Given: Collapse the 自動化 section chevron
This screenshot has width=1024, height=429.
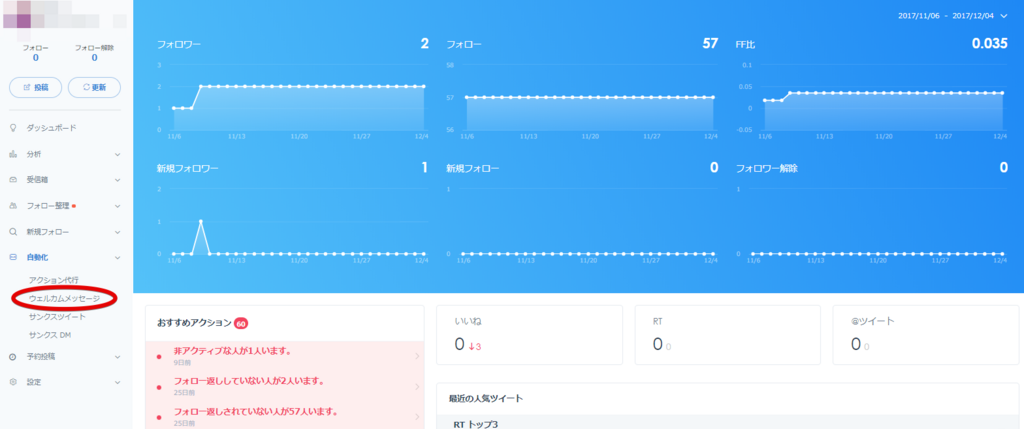Looking at the screenshot, I should point(118,259).
